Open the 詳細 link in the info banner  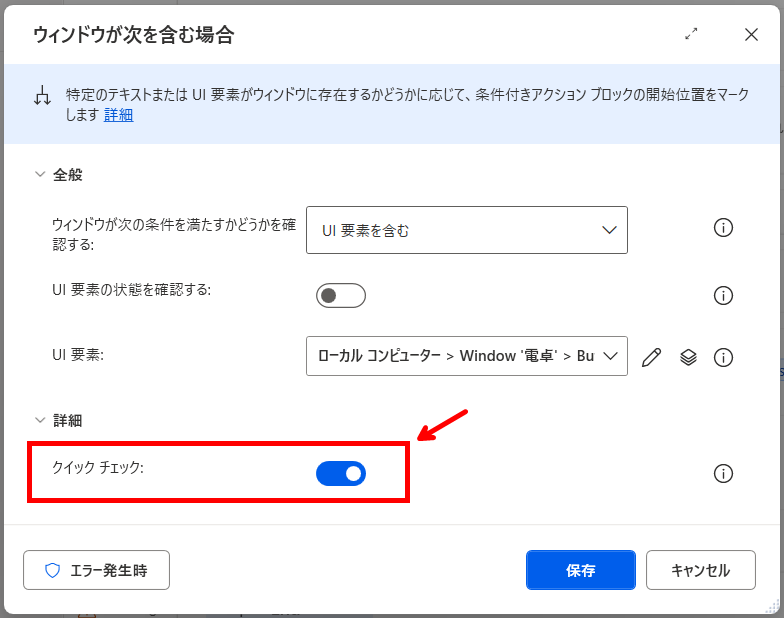[x=118, y=115]
